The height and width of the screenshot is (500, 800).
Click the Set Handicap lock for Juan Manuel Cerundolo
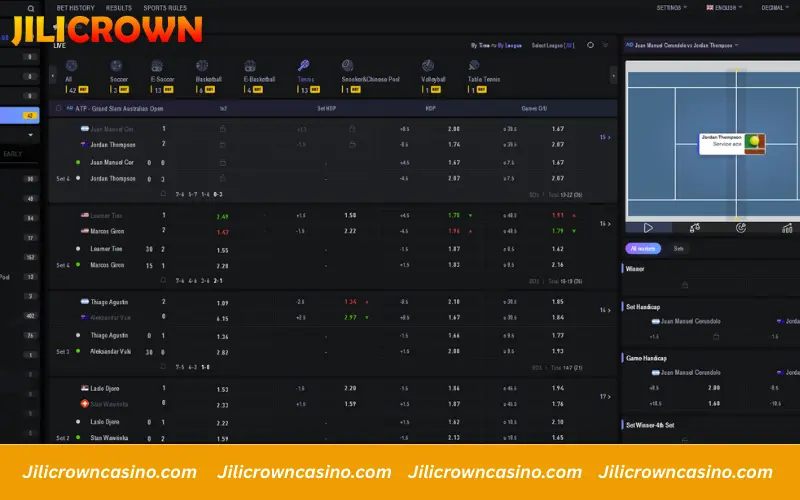[716, 337]
